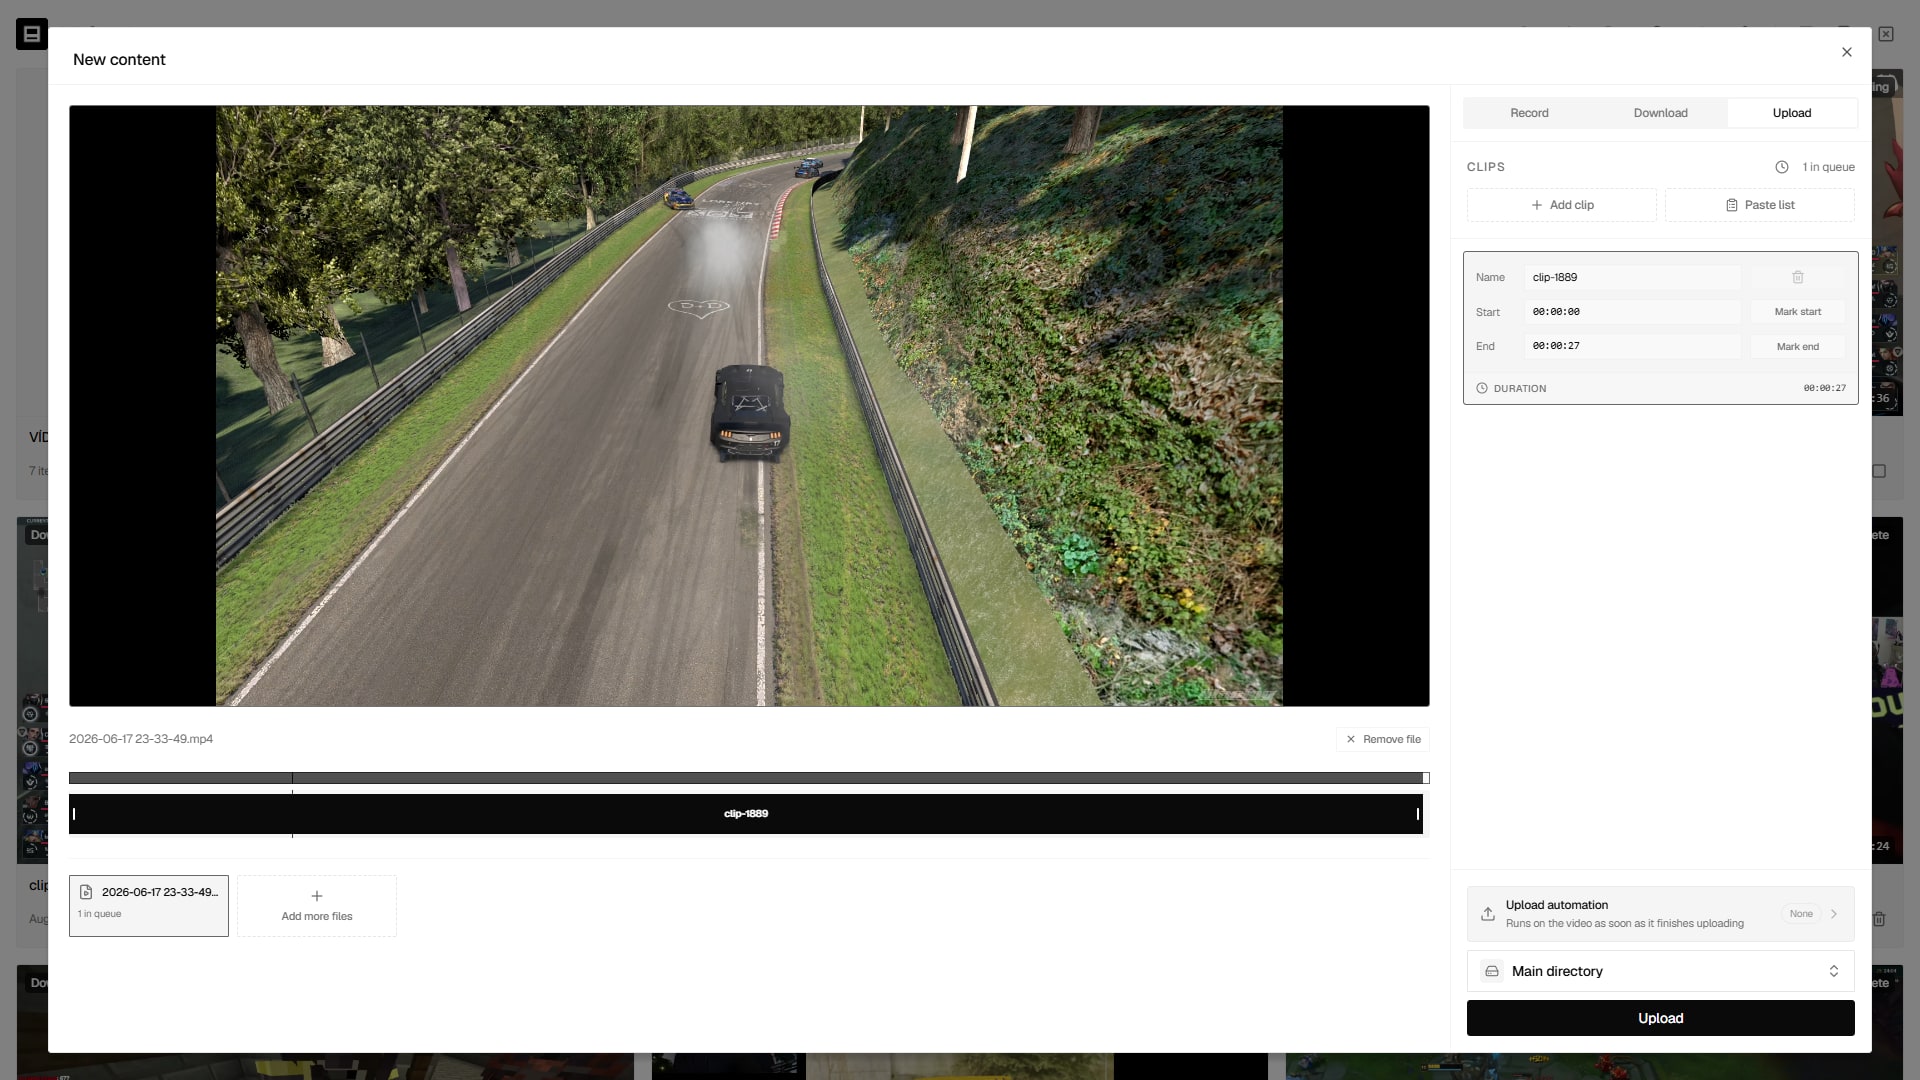Image resolution: width=1920 pixels, height=1080 pixels.
Task: Click the clock icon beside 1 in queue
Action: click(1781, 167)
